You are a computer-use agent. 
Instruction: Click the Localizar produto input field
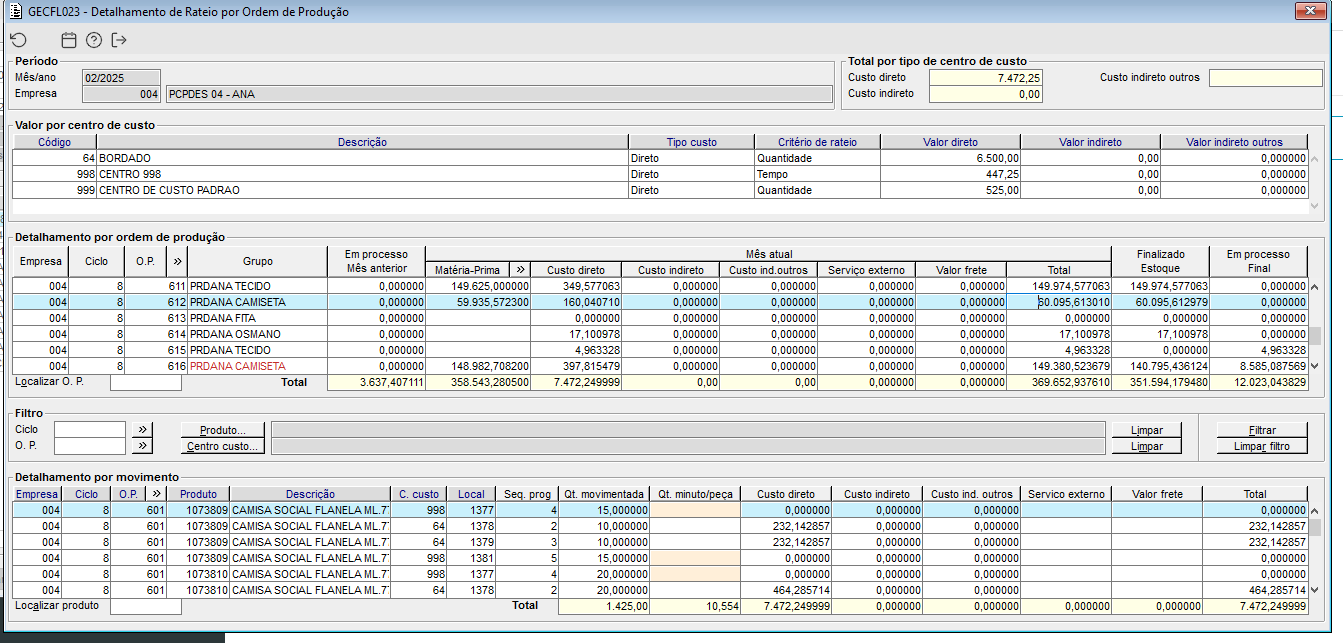tap(146, 606)
